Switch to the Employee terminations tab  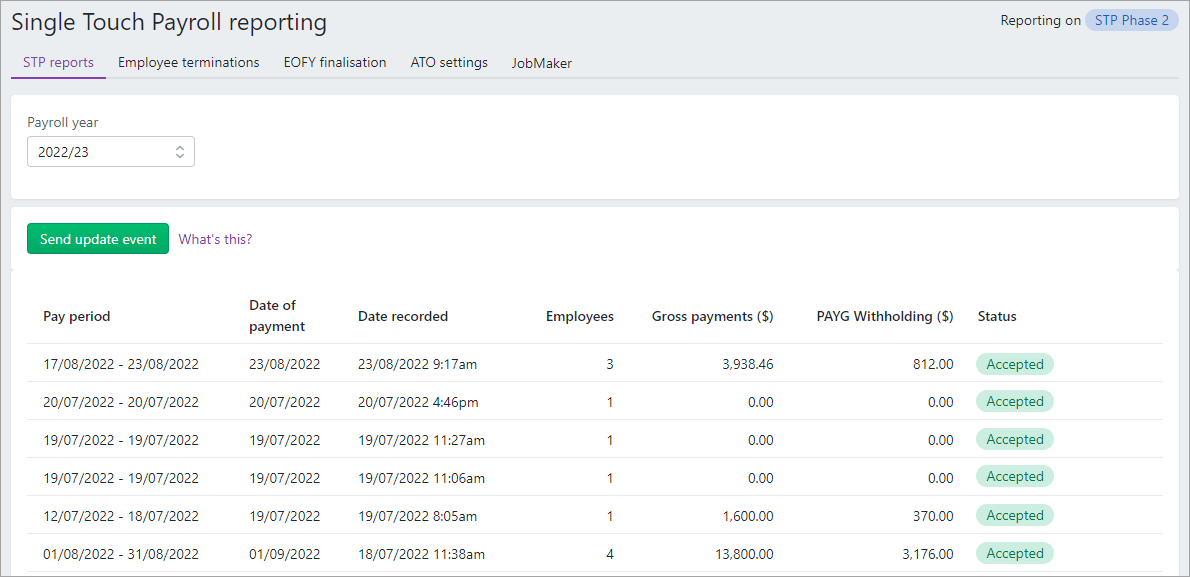point(188,62)
